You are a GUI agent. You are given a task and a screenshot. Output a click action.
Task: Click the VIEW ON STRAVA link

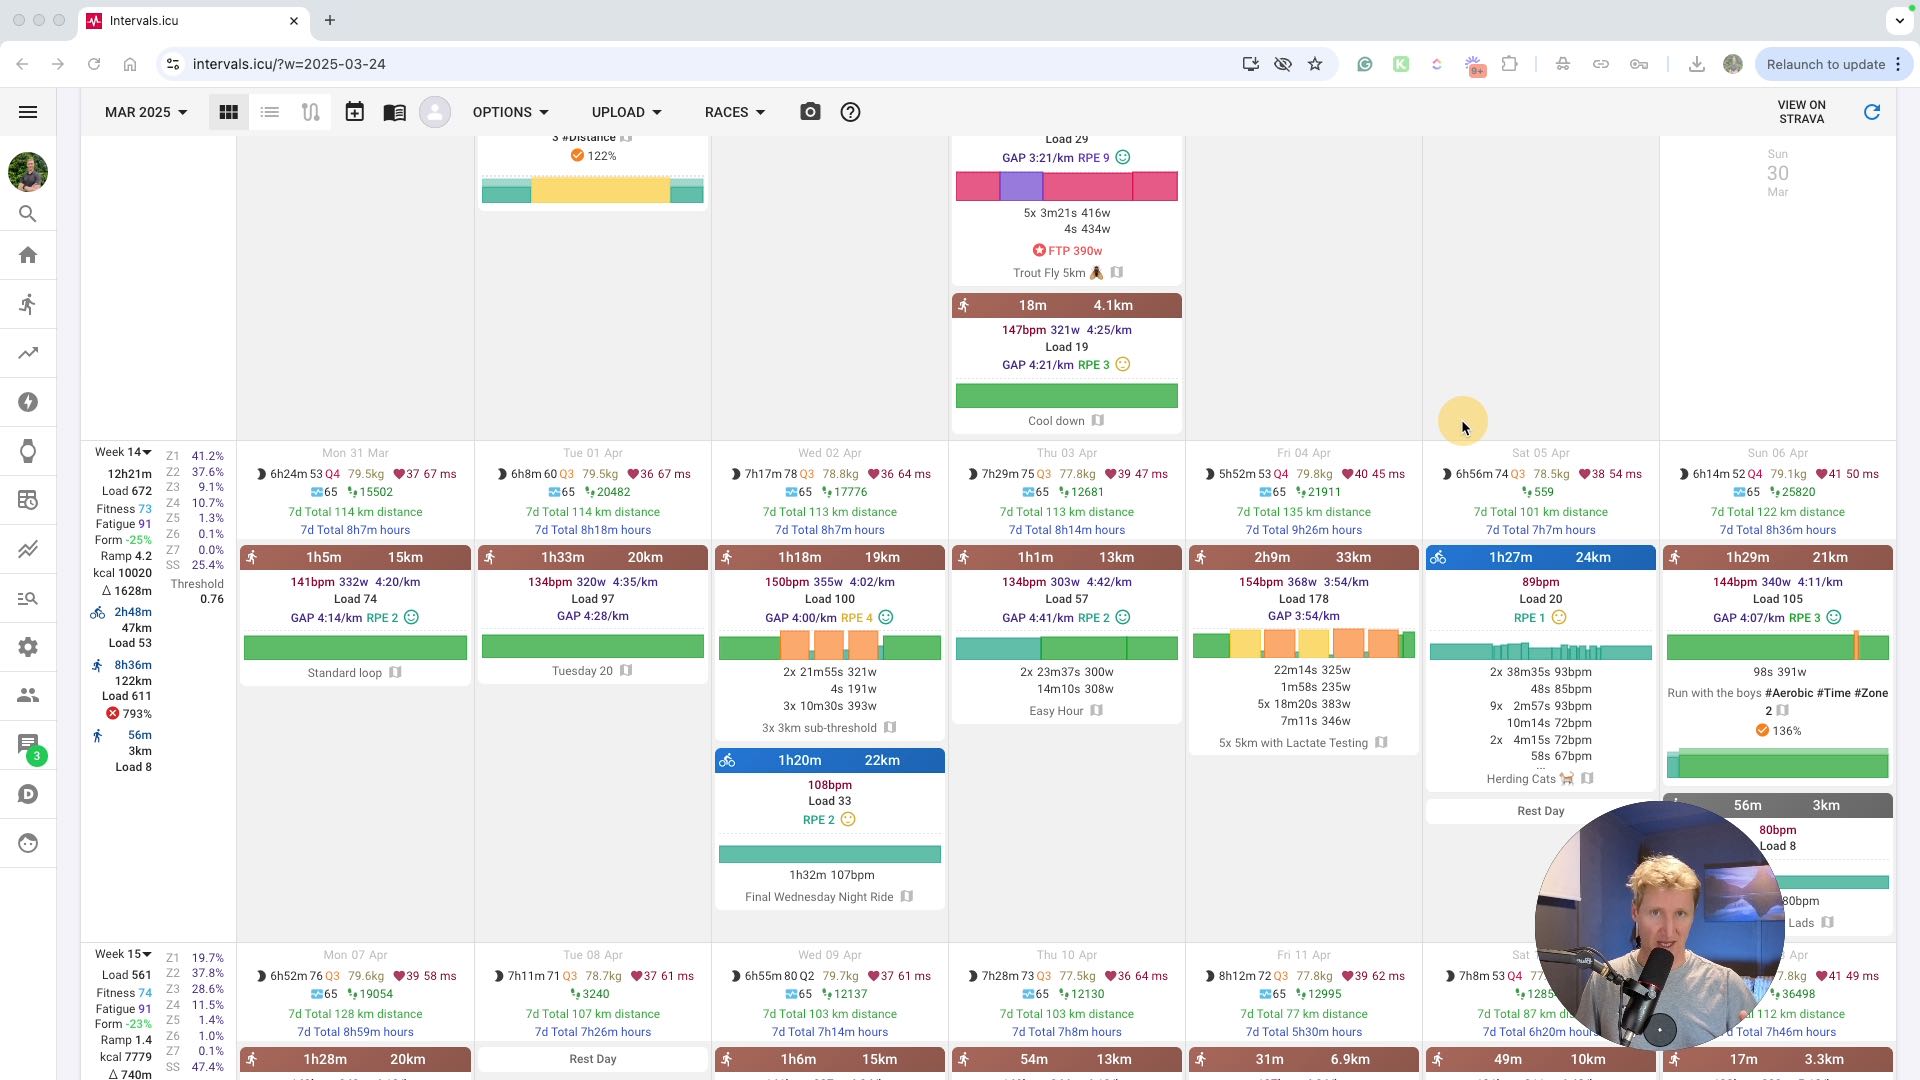[1801, 112]
